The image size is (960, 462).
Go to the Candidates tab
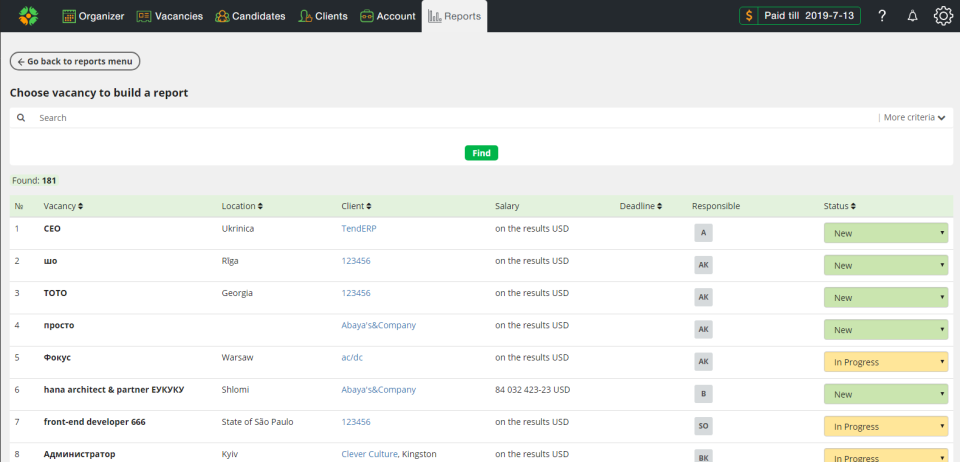[x=250, y=17]
